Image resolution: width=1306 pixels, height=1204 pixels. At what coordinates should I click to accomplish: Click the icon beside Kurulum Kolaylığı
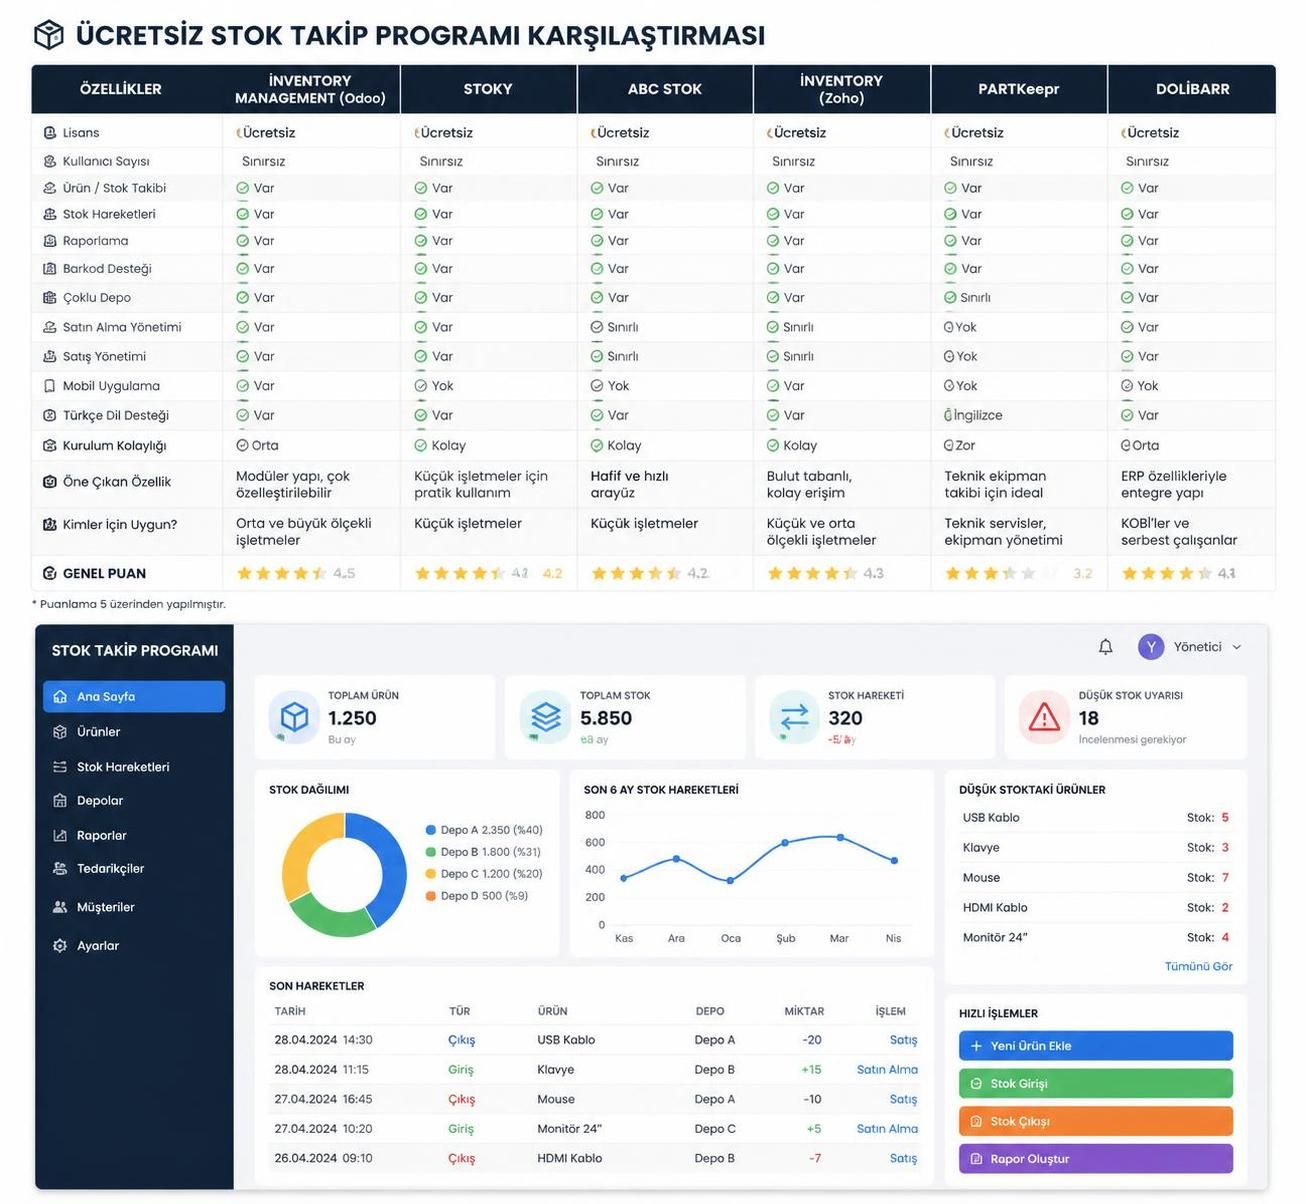pyautogui.click(x=50, y=446)
